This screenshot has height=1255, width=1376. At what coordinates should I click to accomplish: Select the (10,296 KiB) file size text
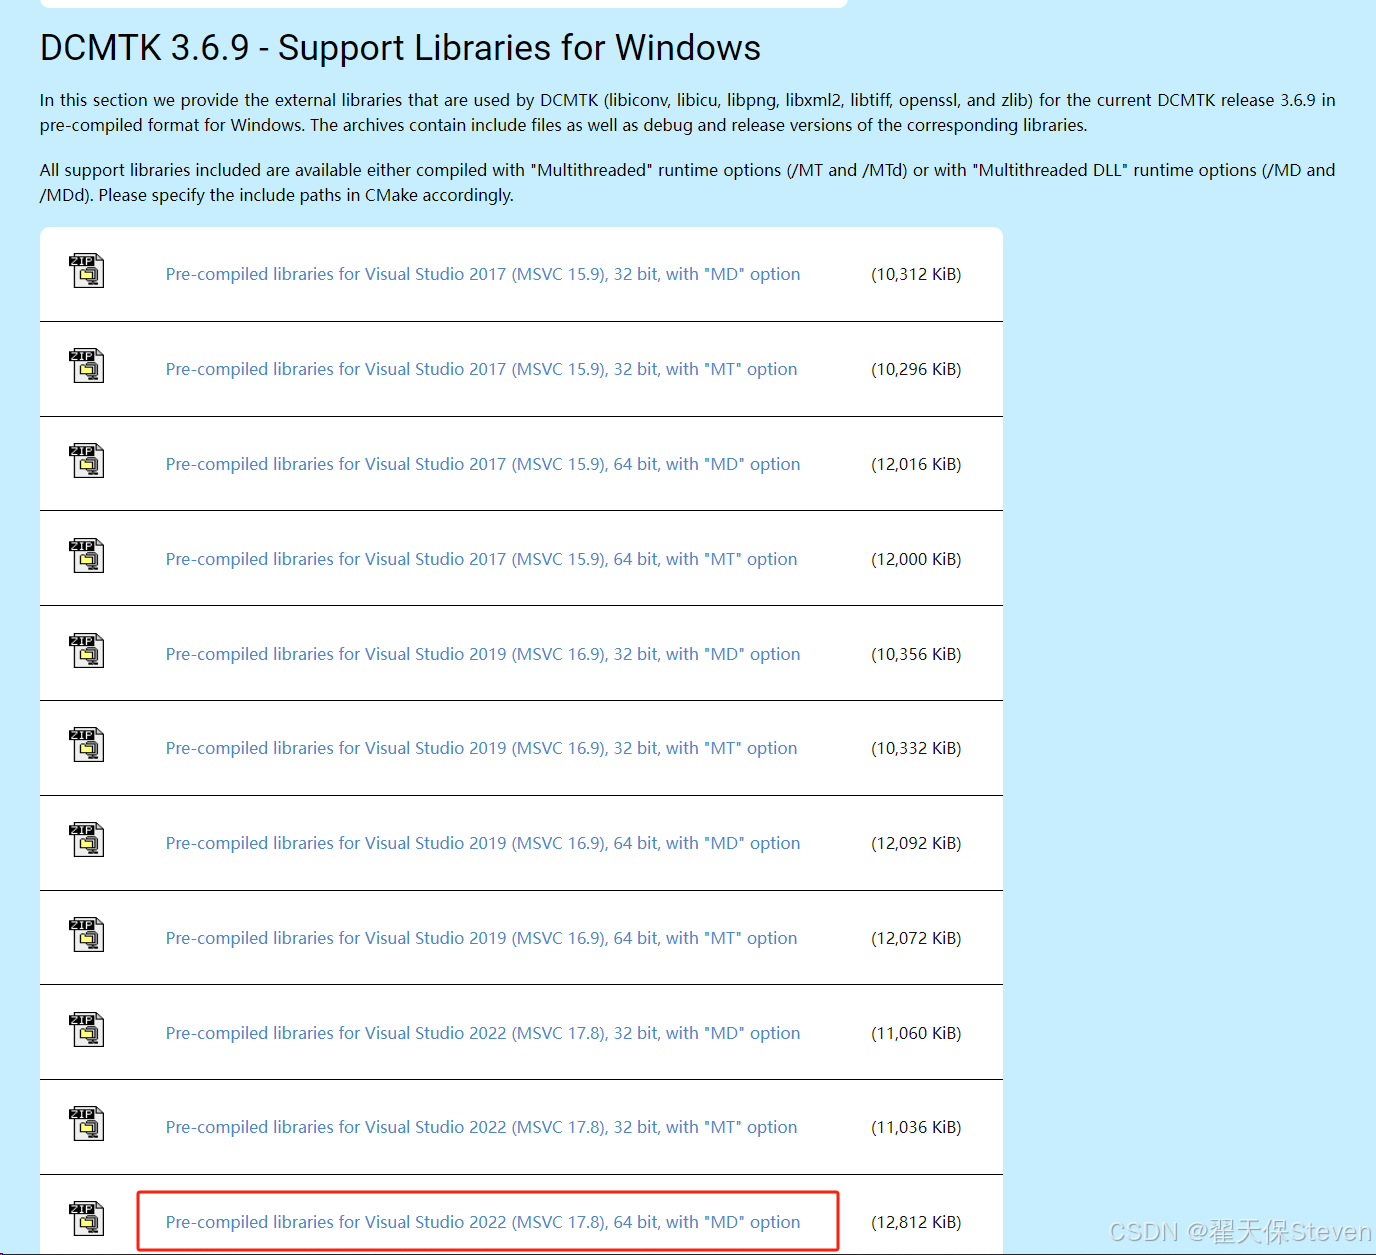pos(916,369)
